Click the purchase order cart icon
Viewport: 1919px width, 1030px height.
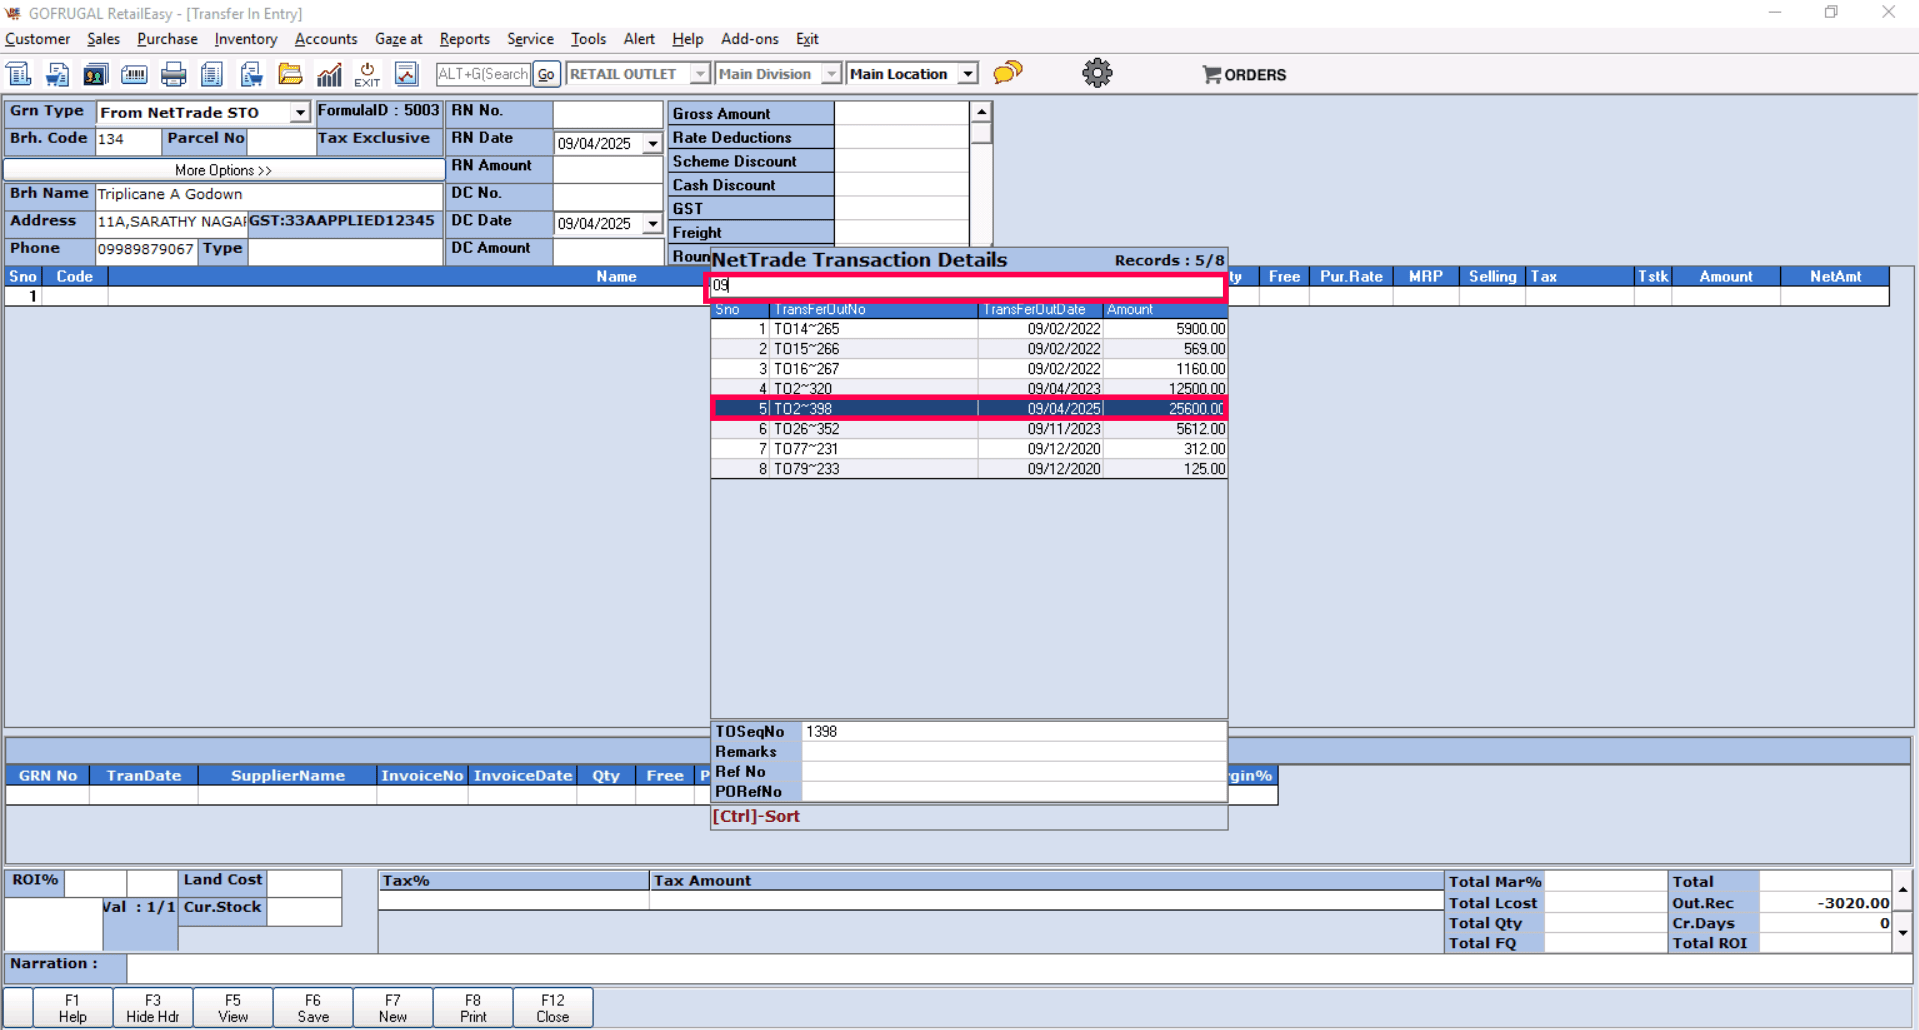coord(251,74)
